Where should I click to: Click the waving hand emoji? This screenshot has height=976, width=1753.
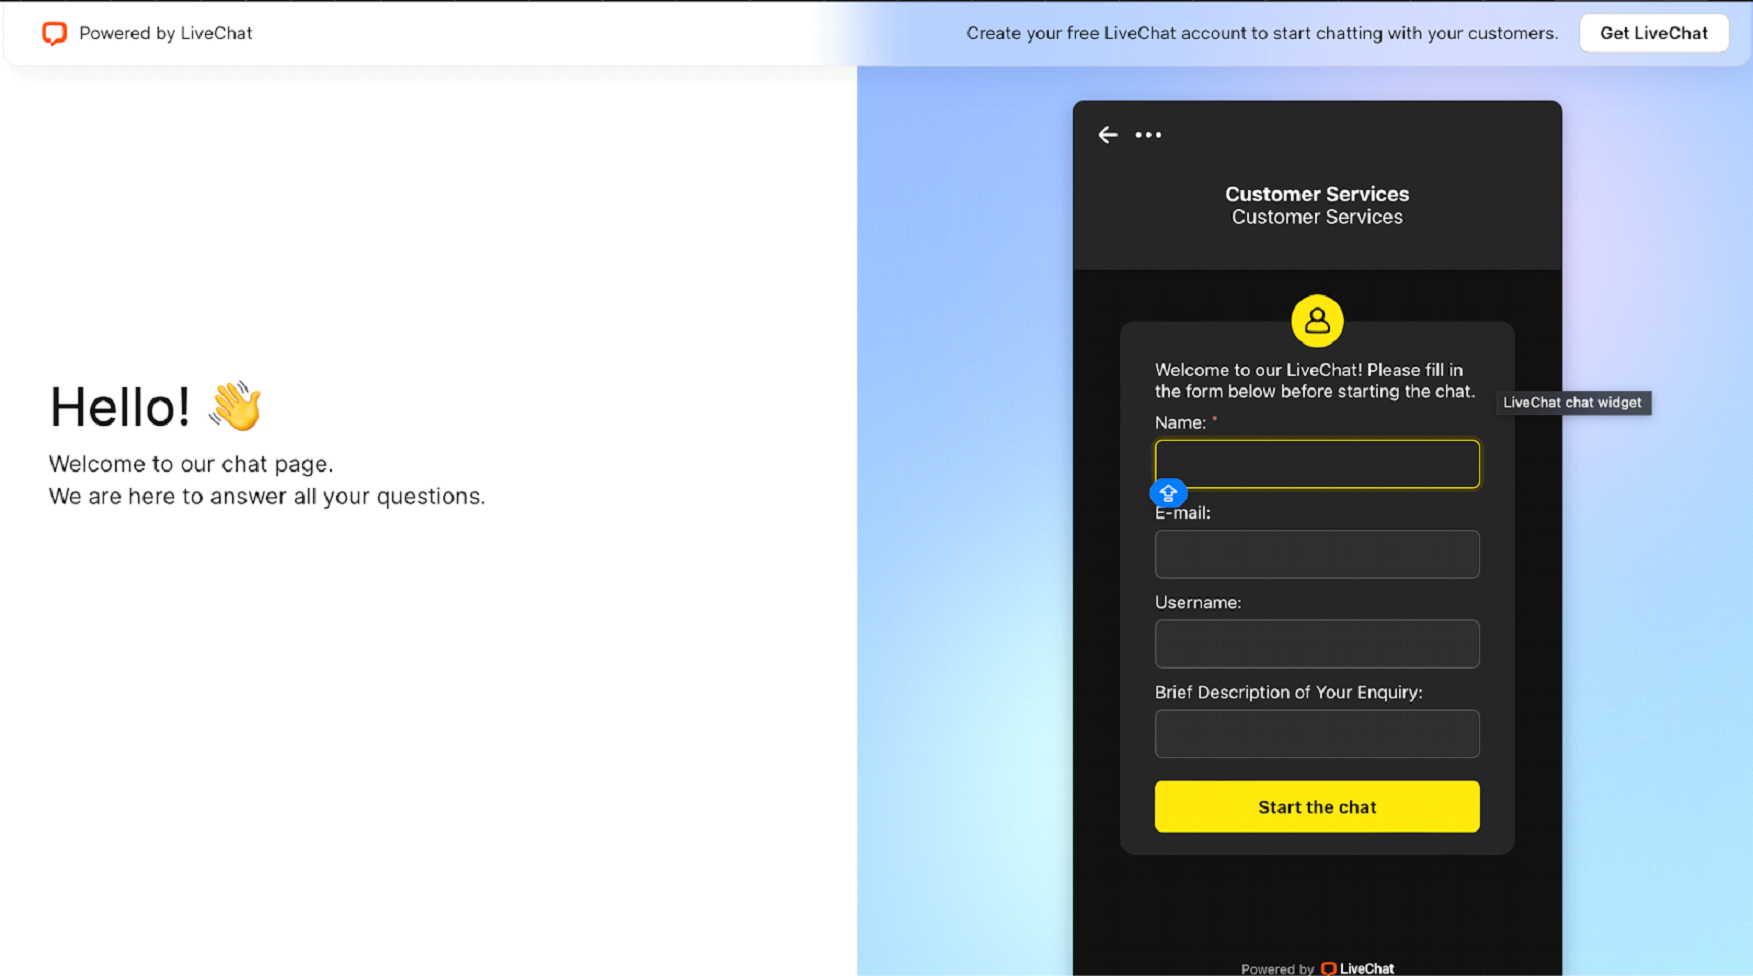tap(235, 406)
